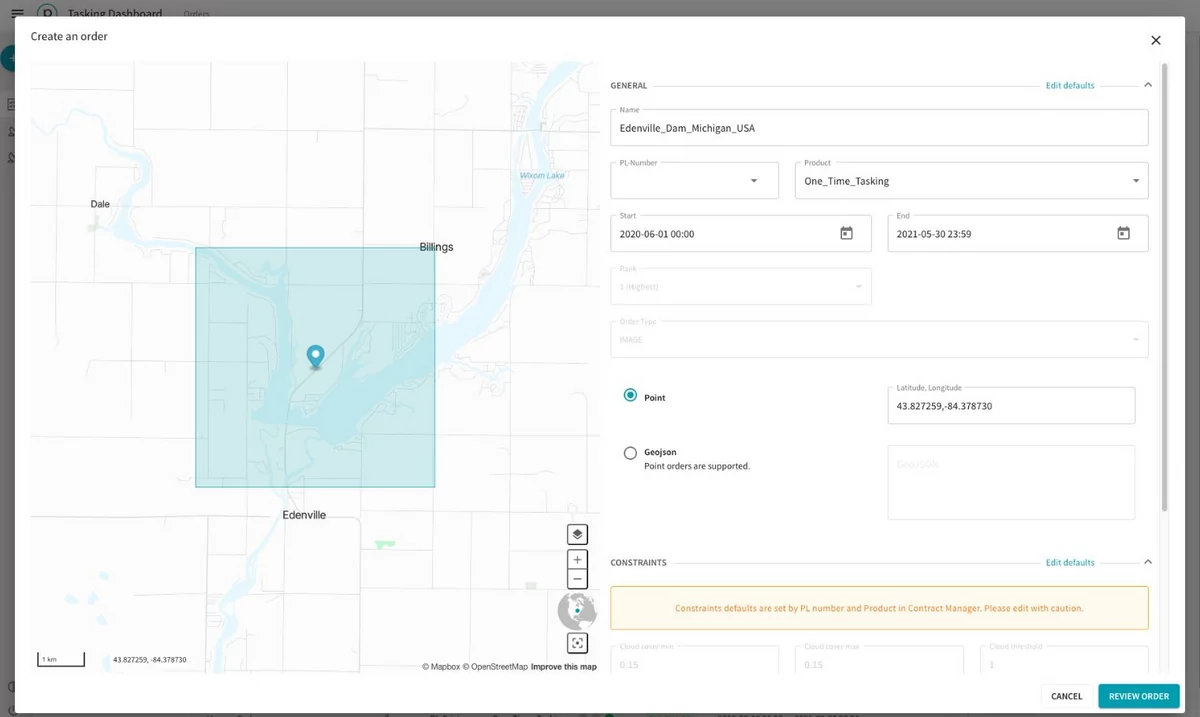The height and width of the screenshot is (717, 1200).
Task: Click the OpenStreetMap attribution link
Action: tap(495, 667)
